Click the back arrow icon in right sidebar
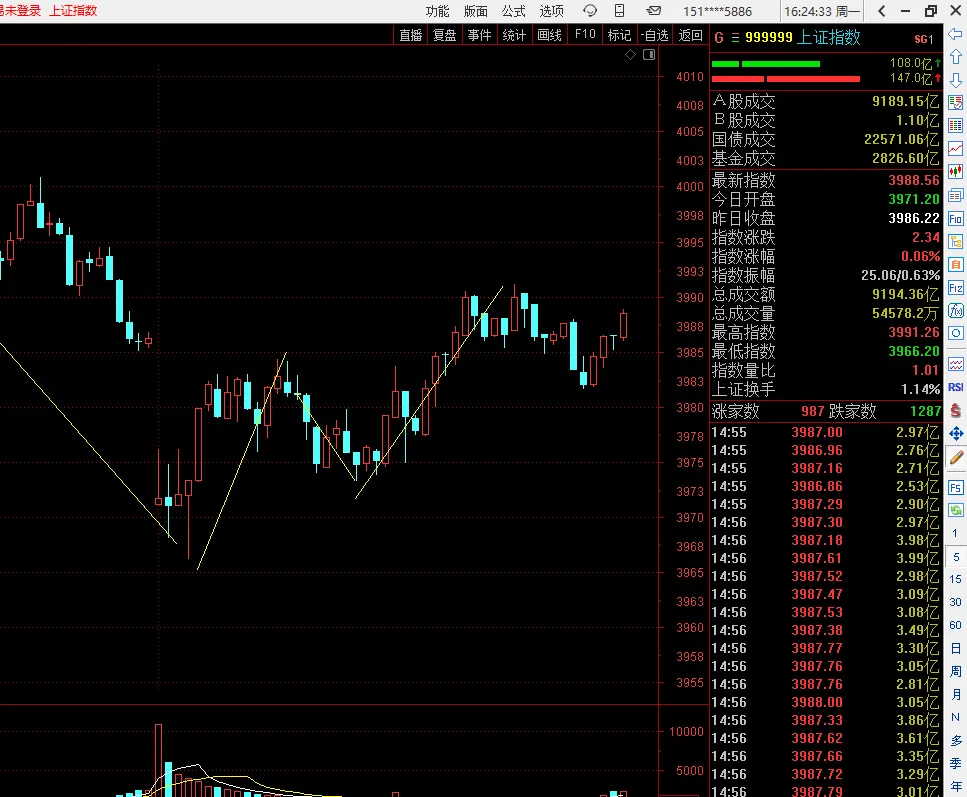Screen dimensions: 967x797 (x=956, y=34)
